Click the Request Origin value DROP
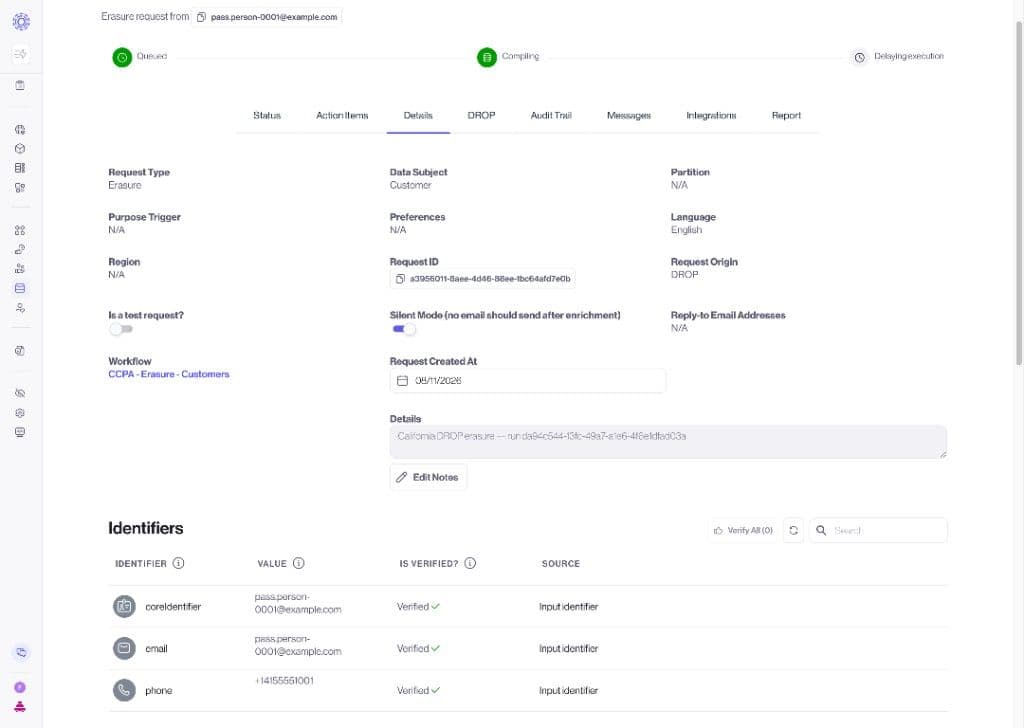 coord(684,274)
